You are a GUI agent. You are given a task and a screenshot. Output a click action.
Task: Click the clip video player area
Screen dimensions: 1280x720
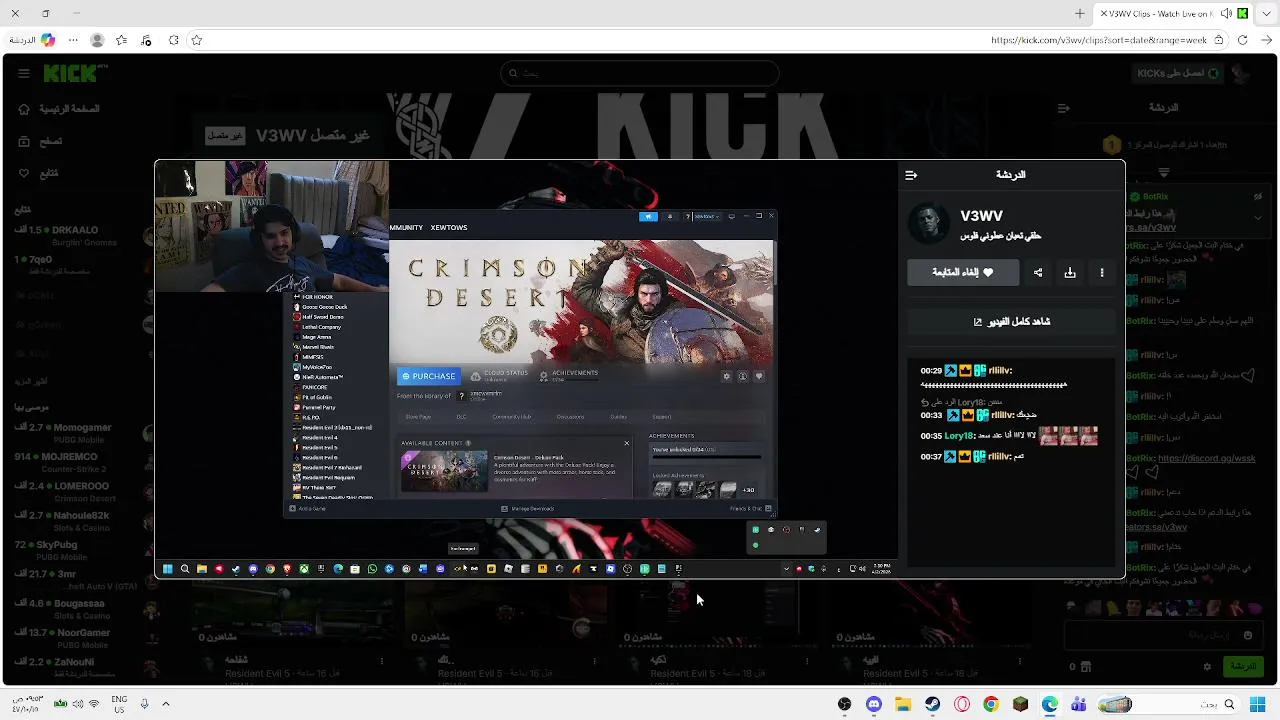pyautogui.click(x=526, y=368)
